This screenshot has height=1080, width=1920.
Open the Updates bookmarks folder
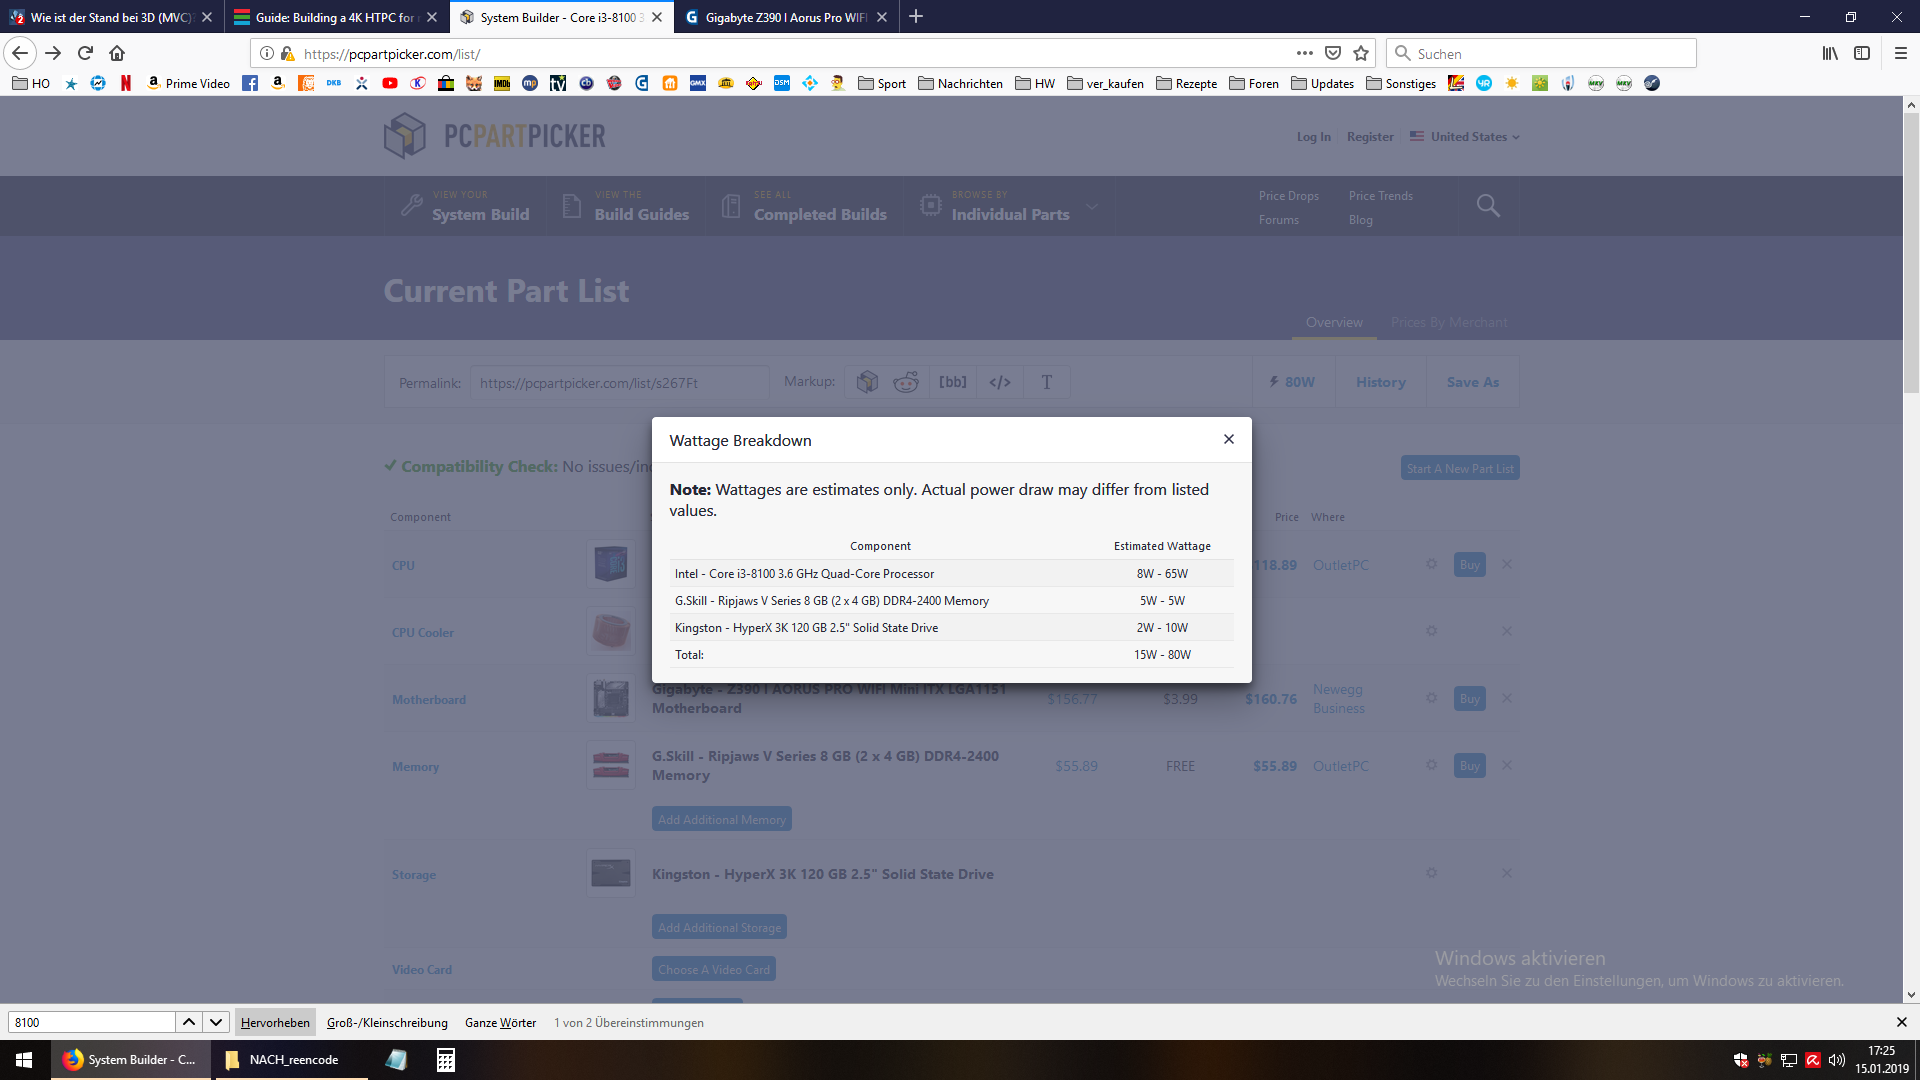[1322, 83]
